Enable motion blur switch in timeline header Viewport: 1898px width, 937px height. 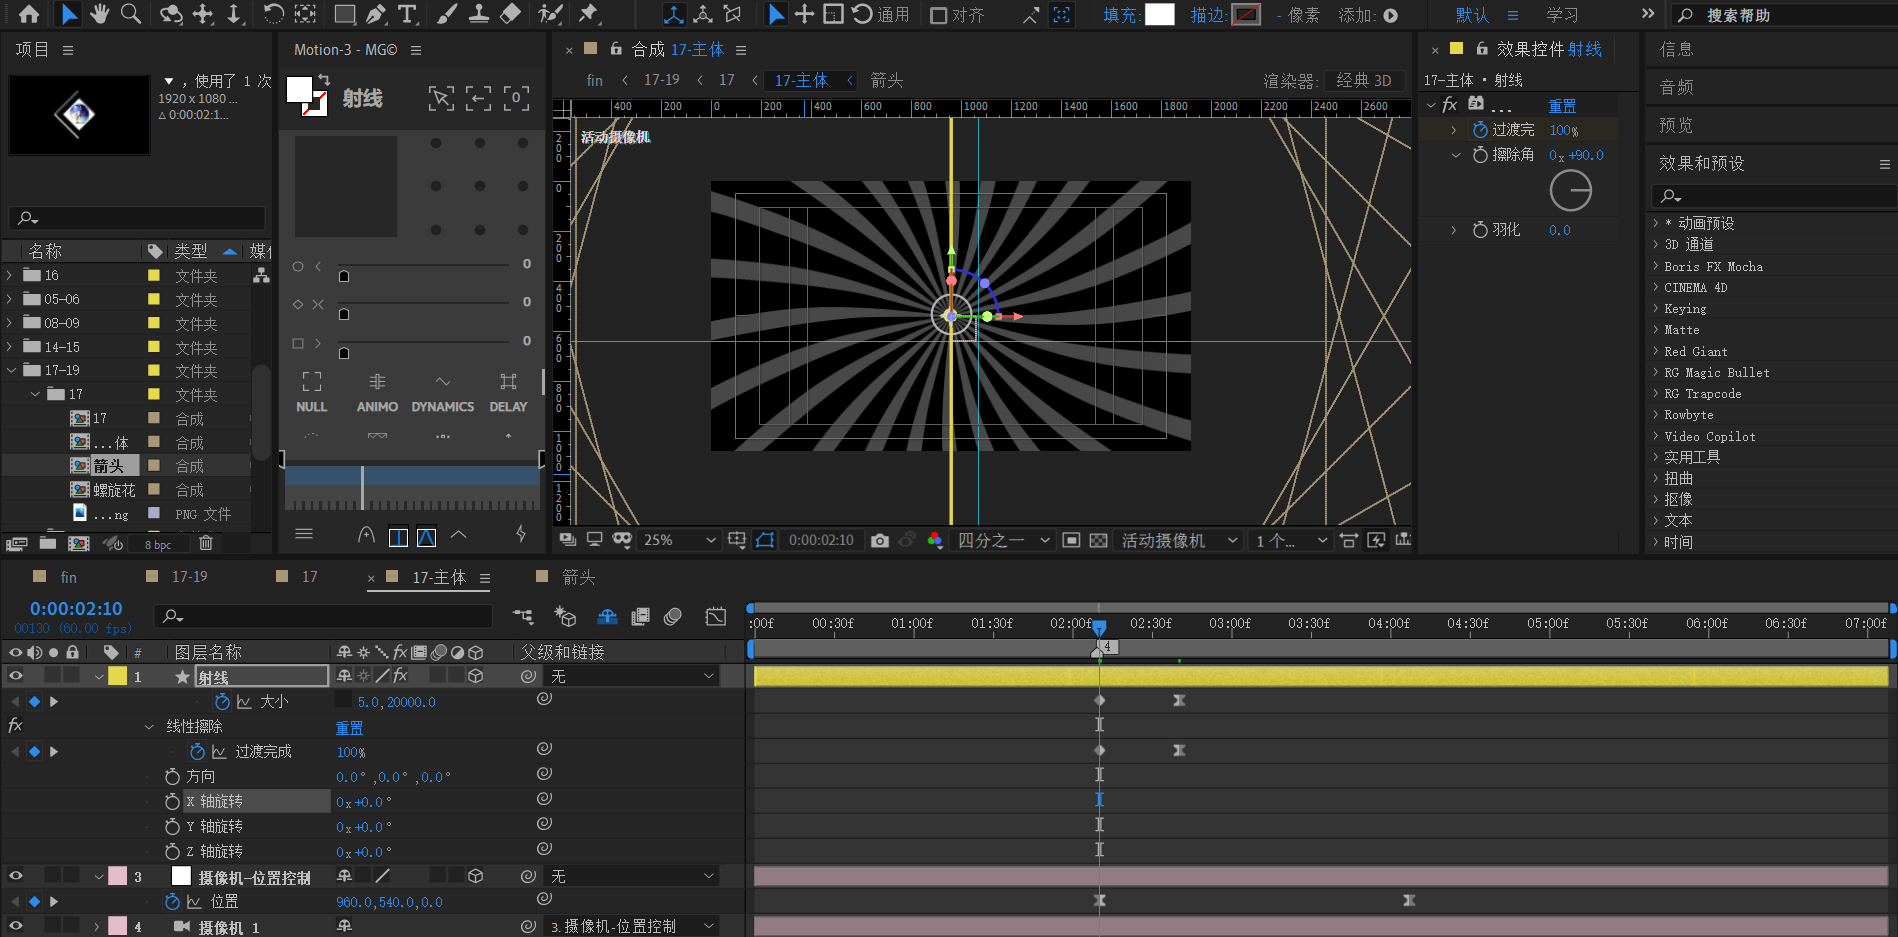click(673, 616)
